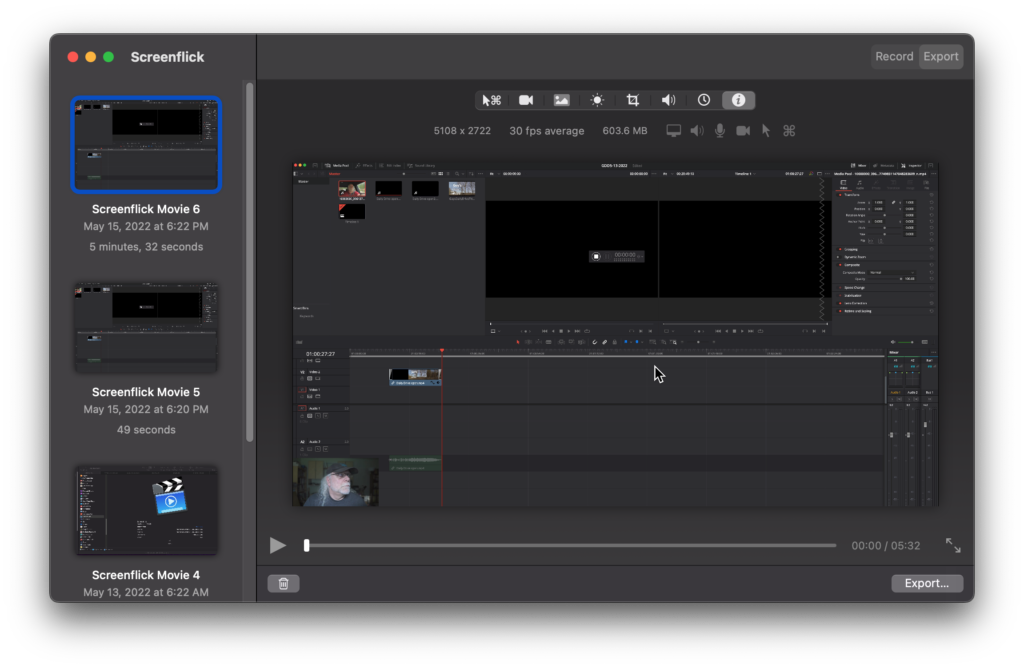This screenshot has height=668, width=1024.
Task: Open the camera settings tab
Action: pos(526,100)
